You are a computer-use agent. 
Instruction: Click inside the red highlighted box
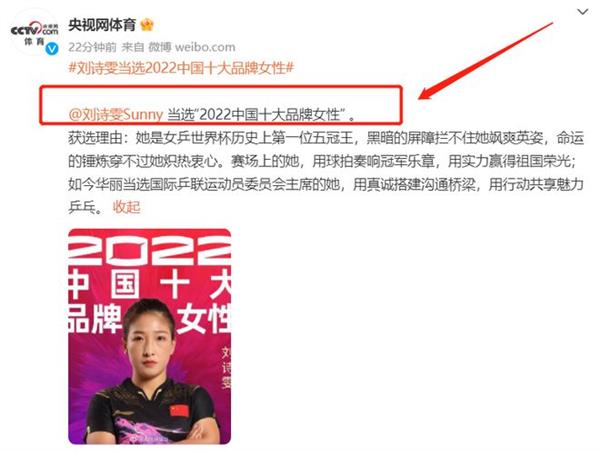[221, 105]
